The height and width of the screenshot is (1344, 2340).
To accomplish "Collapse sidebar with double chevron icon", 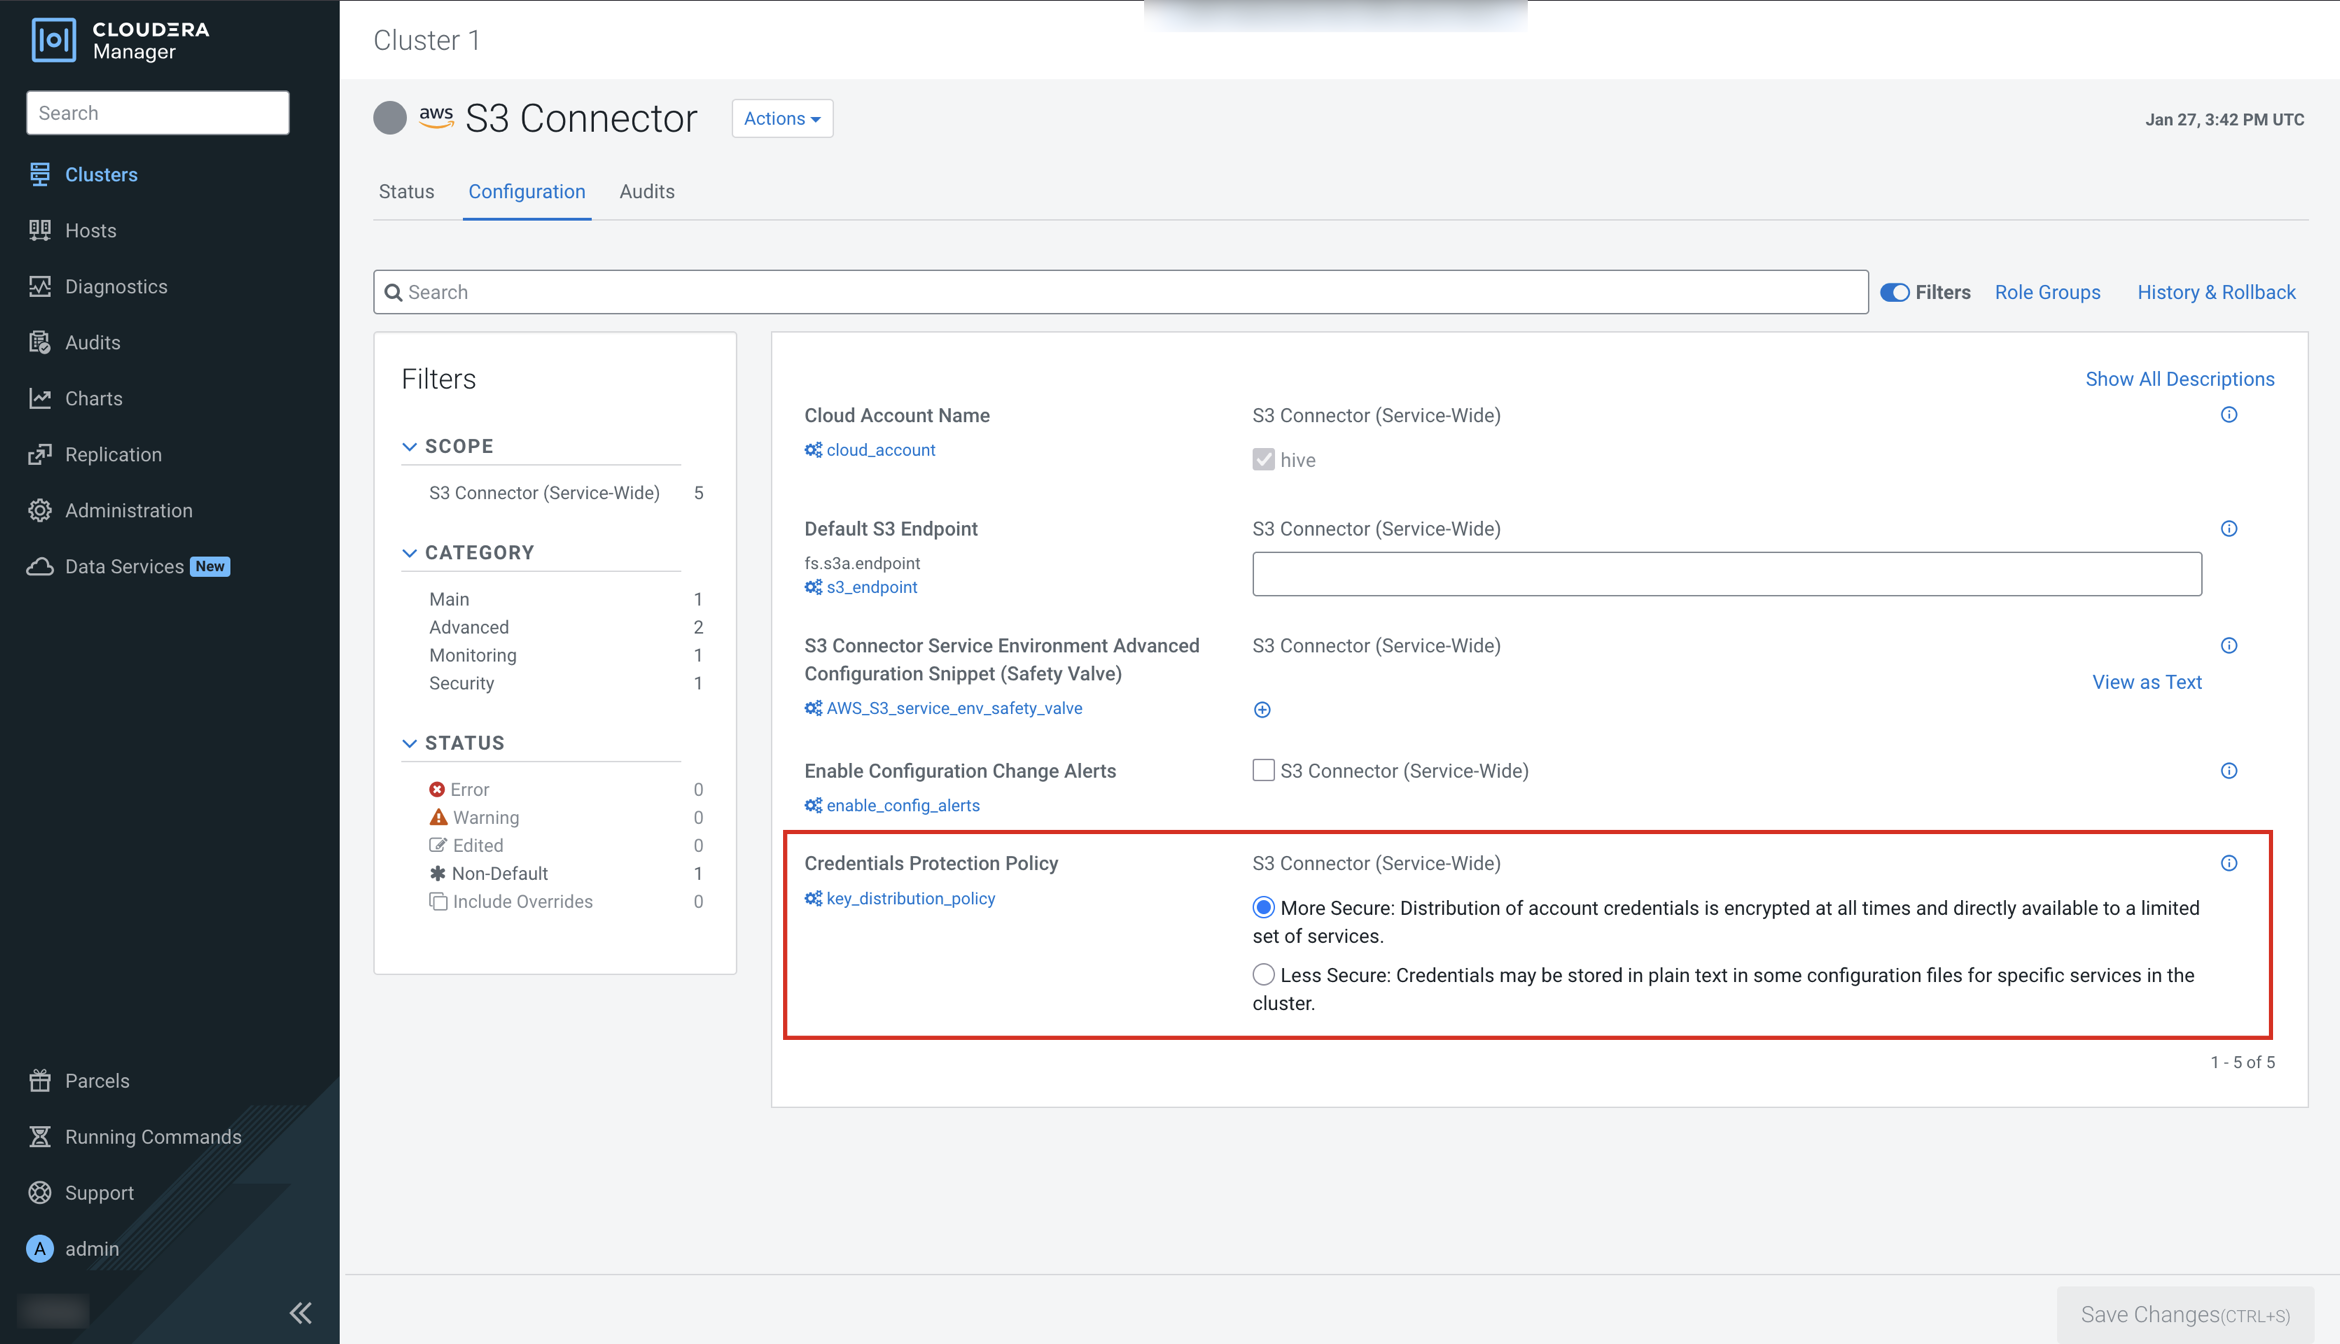I will [301, 1313].
